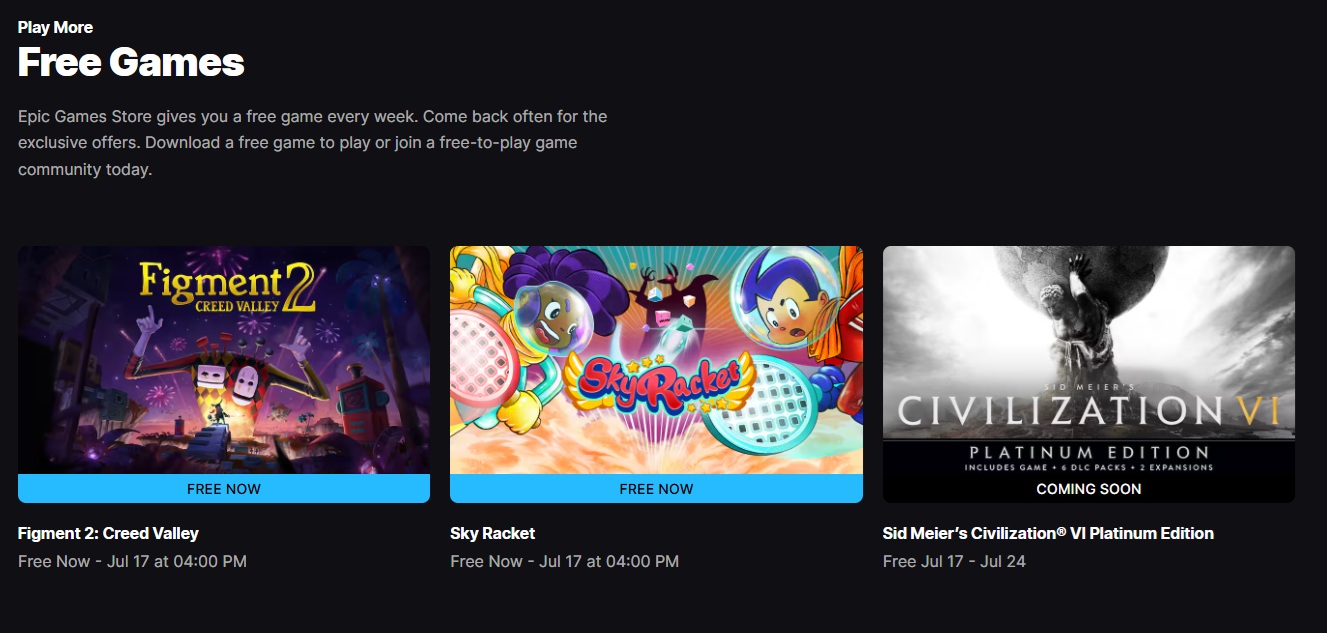Click the Figment 2 Free Now date line
The image size is (1327, 633).
pyautogui.click(x=132, y=561)
